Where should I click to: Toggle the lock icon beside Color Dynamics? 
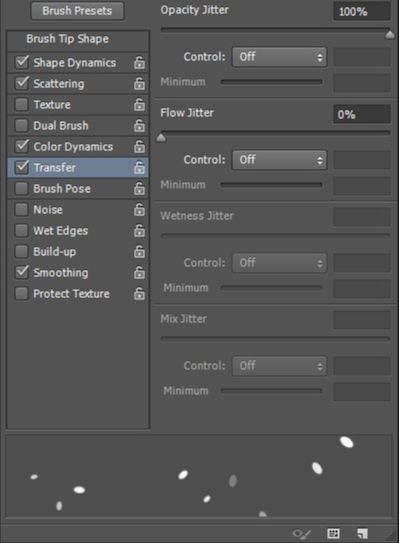(139, 147)
